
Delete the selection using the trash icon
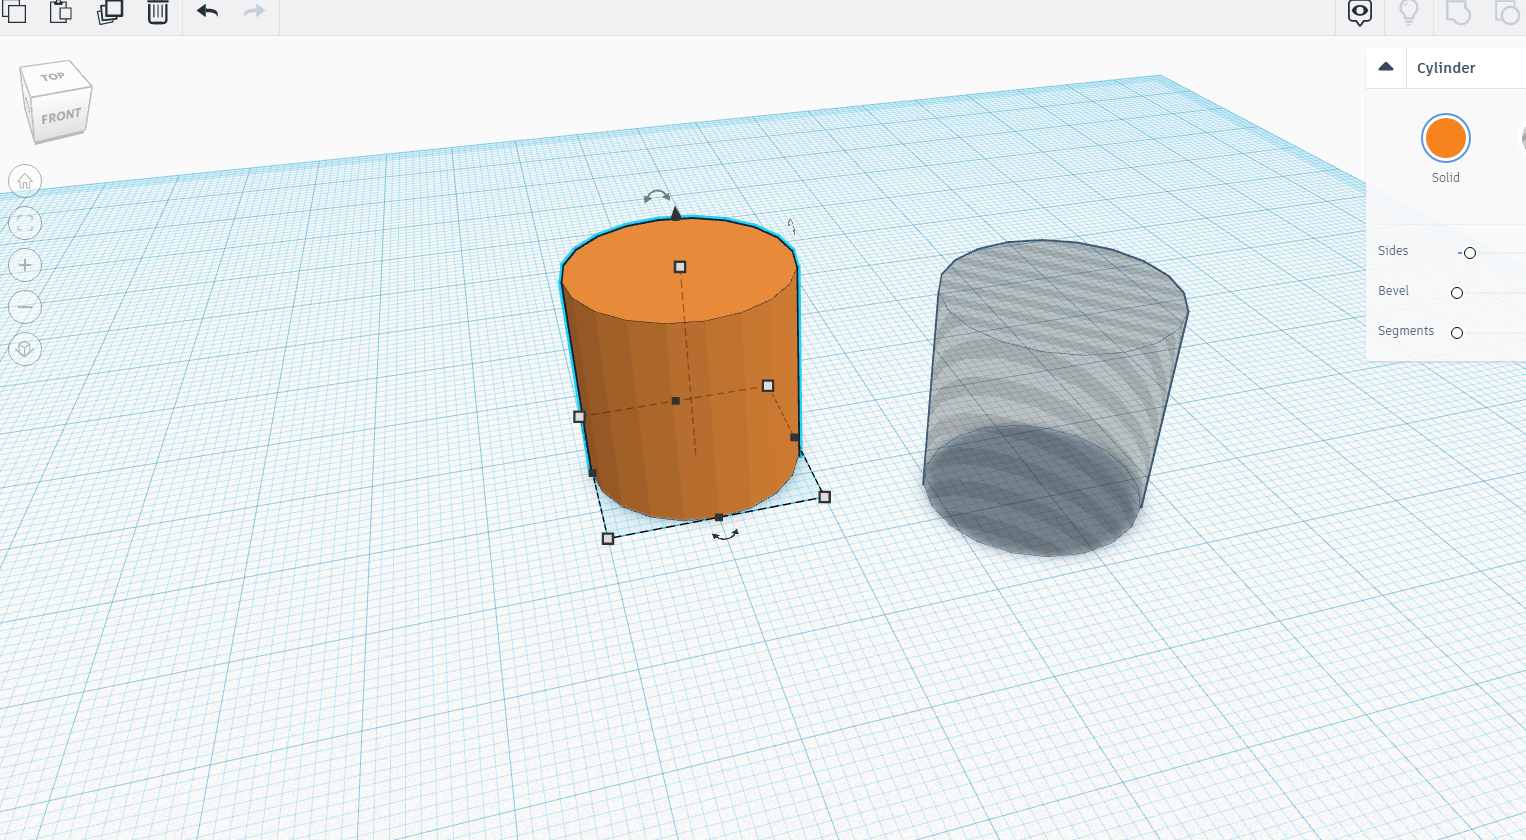(x=157, y=14)
